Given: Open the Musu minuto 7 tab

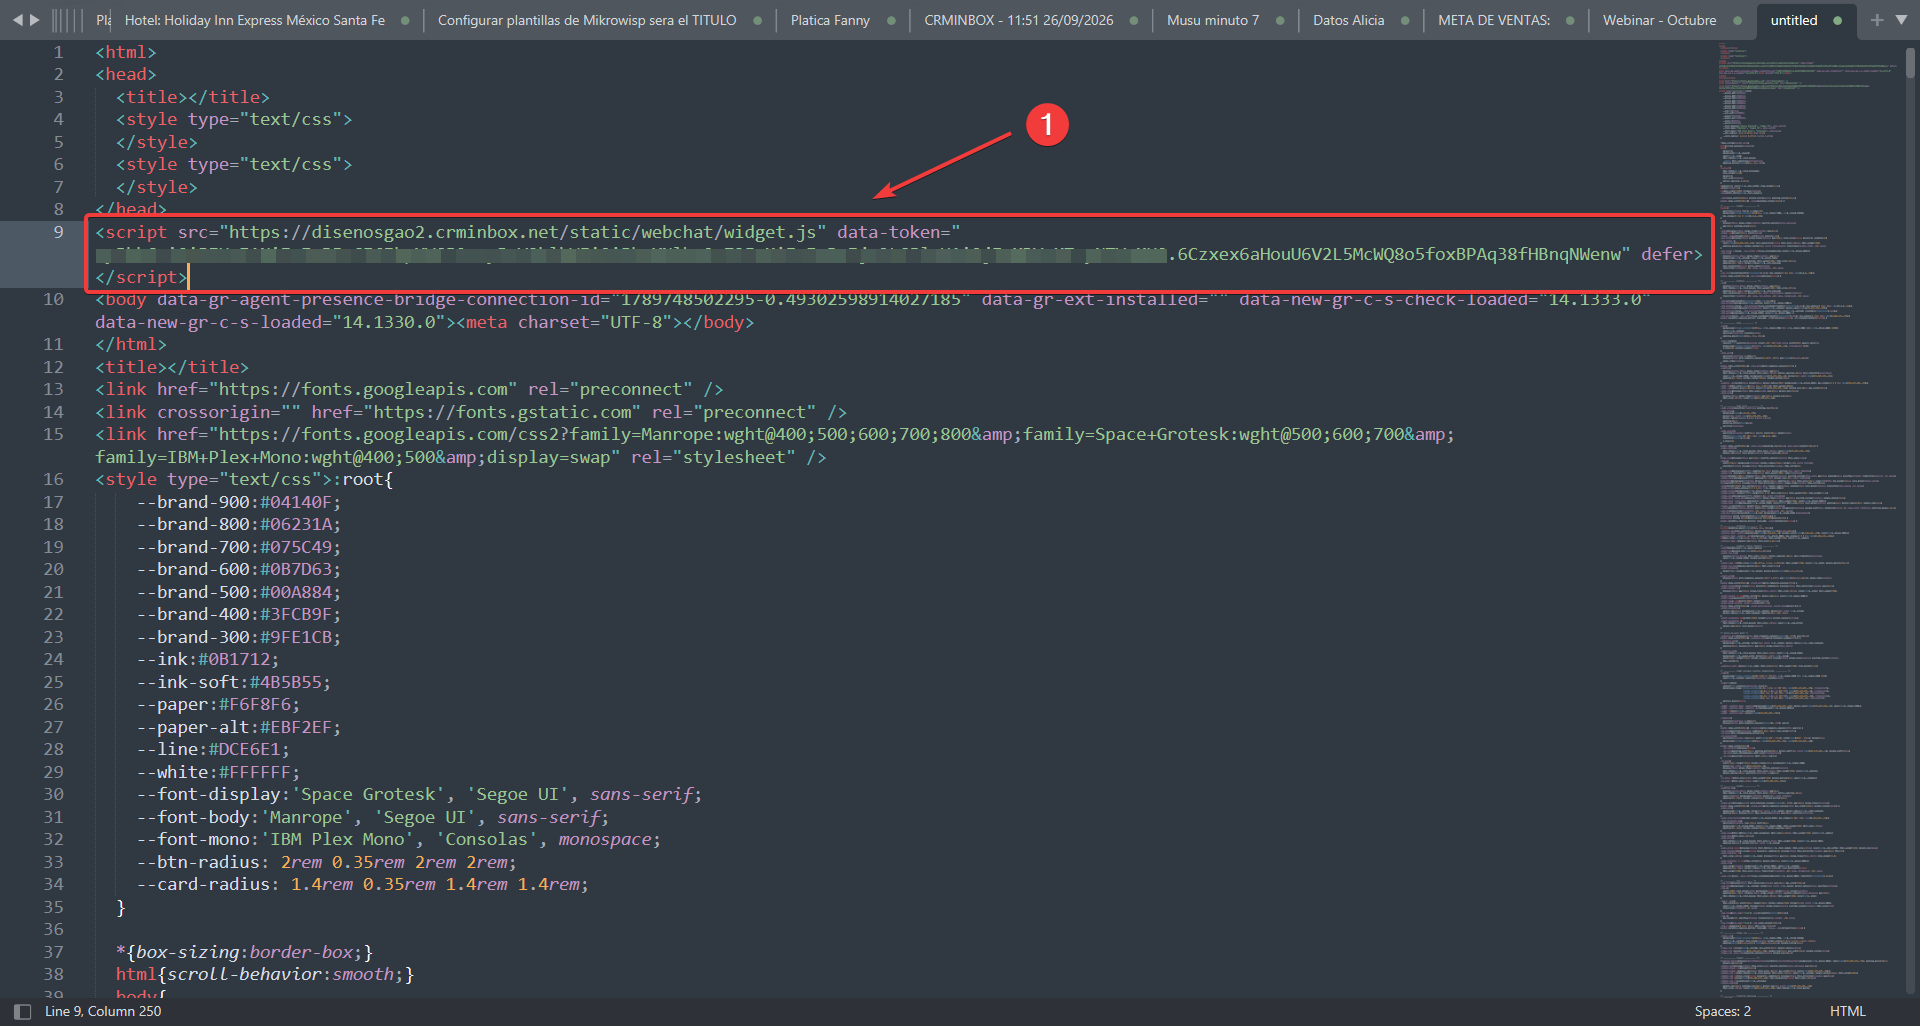Looking at the screenshot, I should 1212,20.
